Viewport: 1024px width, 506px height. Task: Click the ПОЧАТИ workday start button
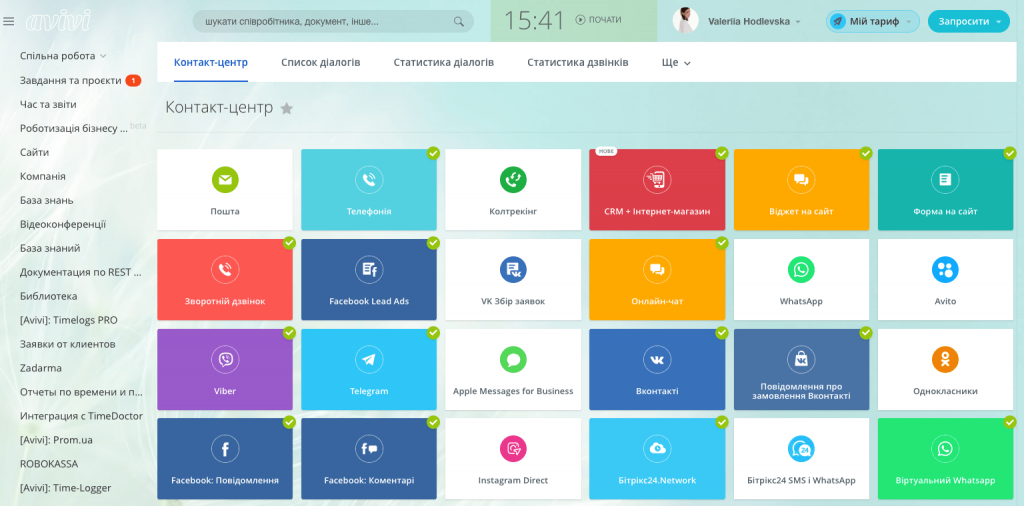click(x=598, y=20)
